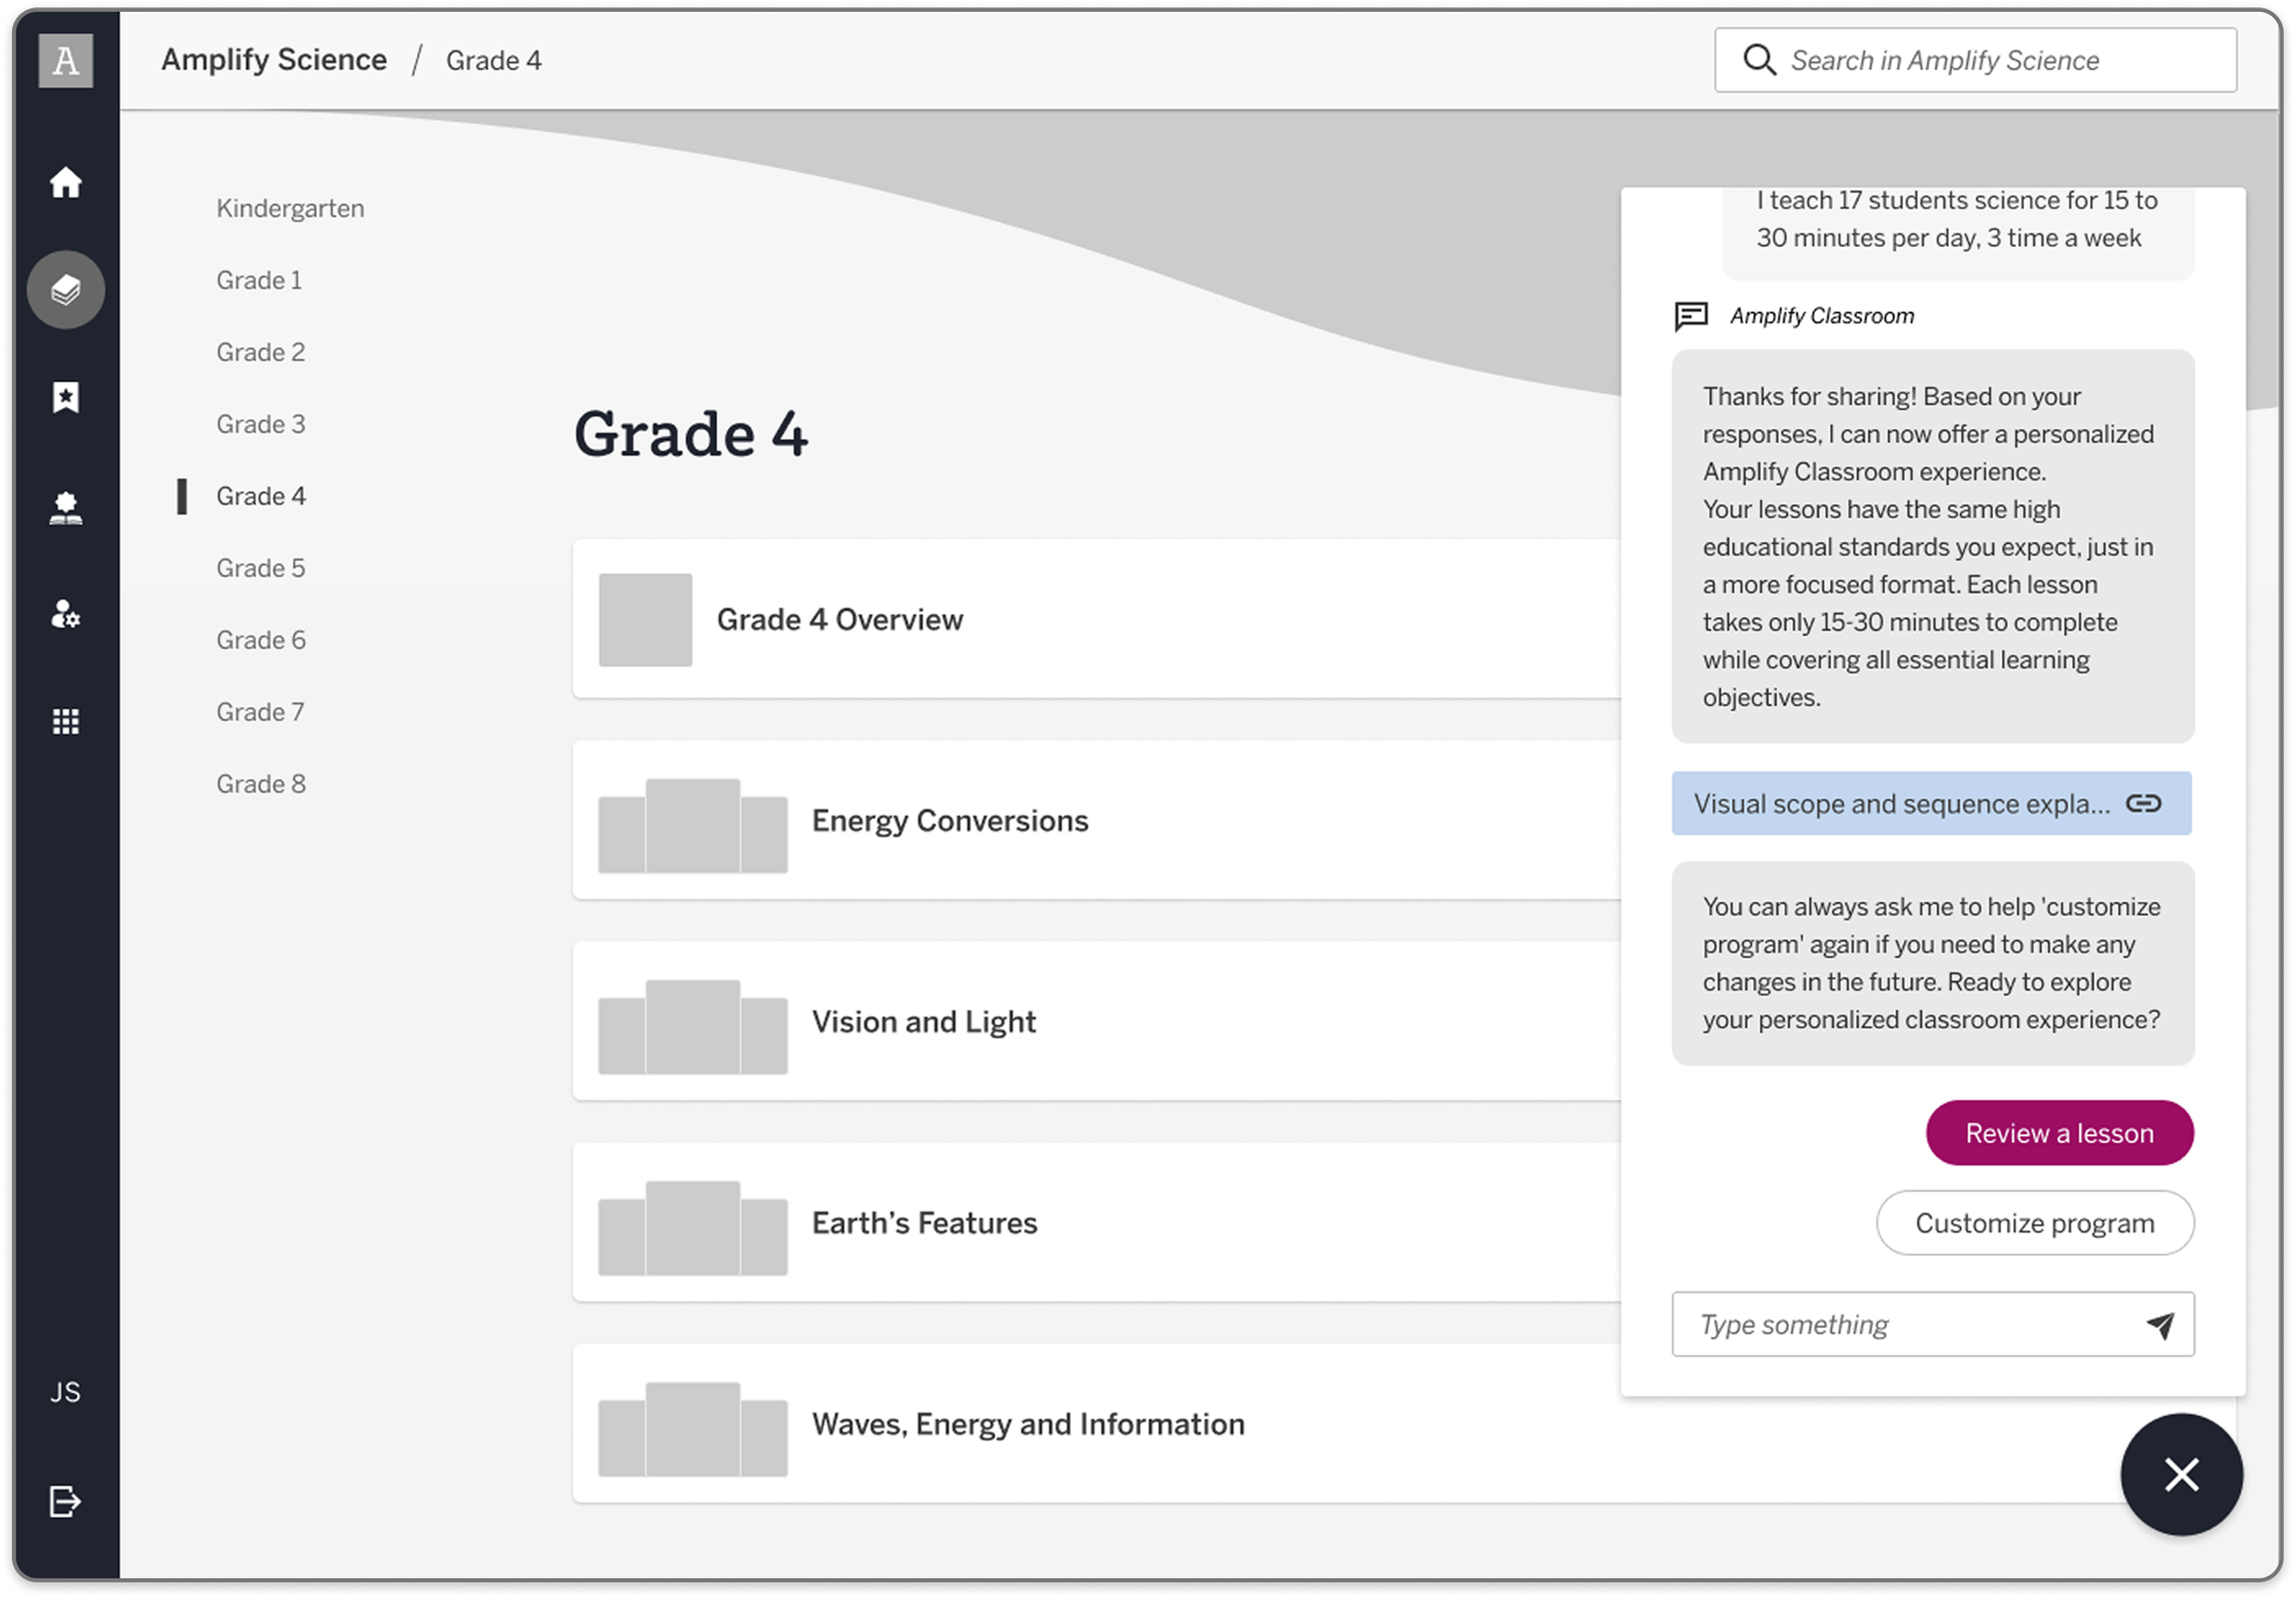The image size is (2296, 1598).
Task: Select Grade 2 in the grade list
Action: pyautogui.click(x=260, y=352)
